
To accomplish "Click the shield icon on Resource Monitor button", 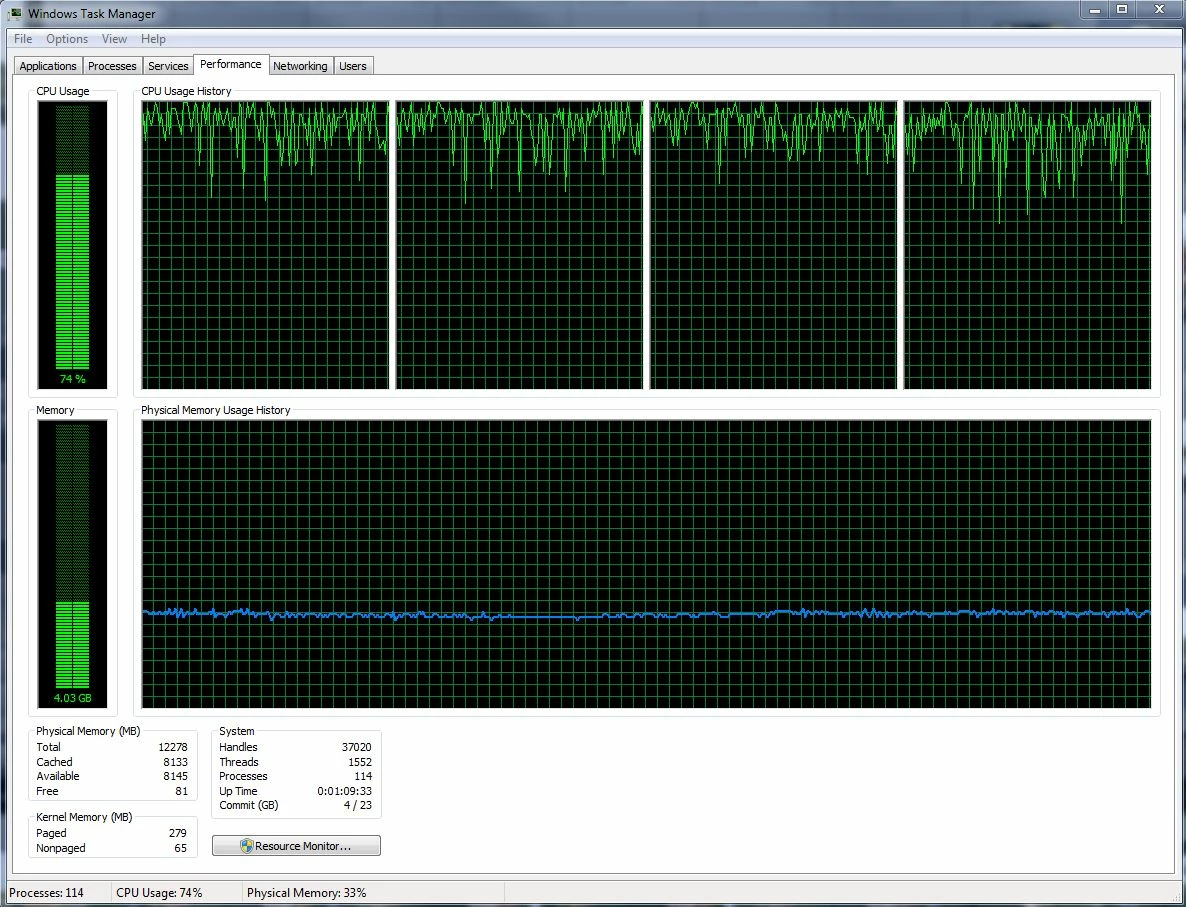I will pos(247,846).
